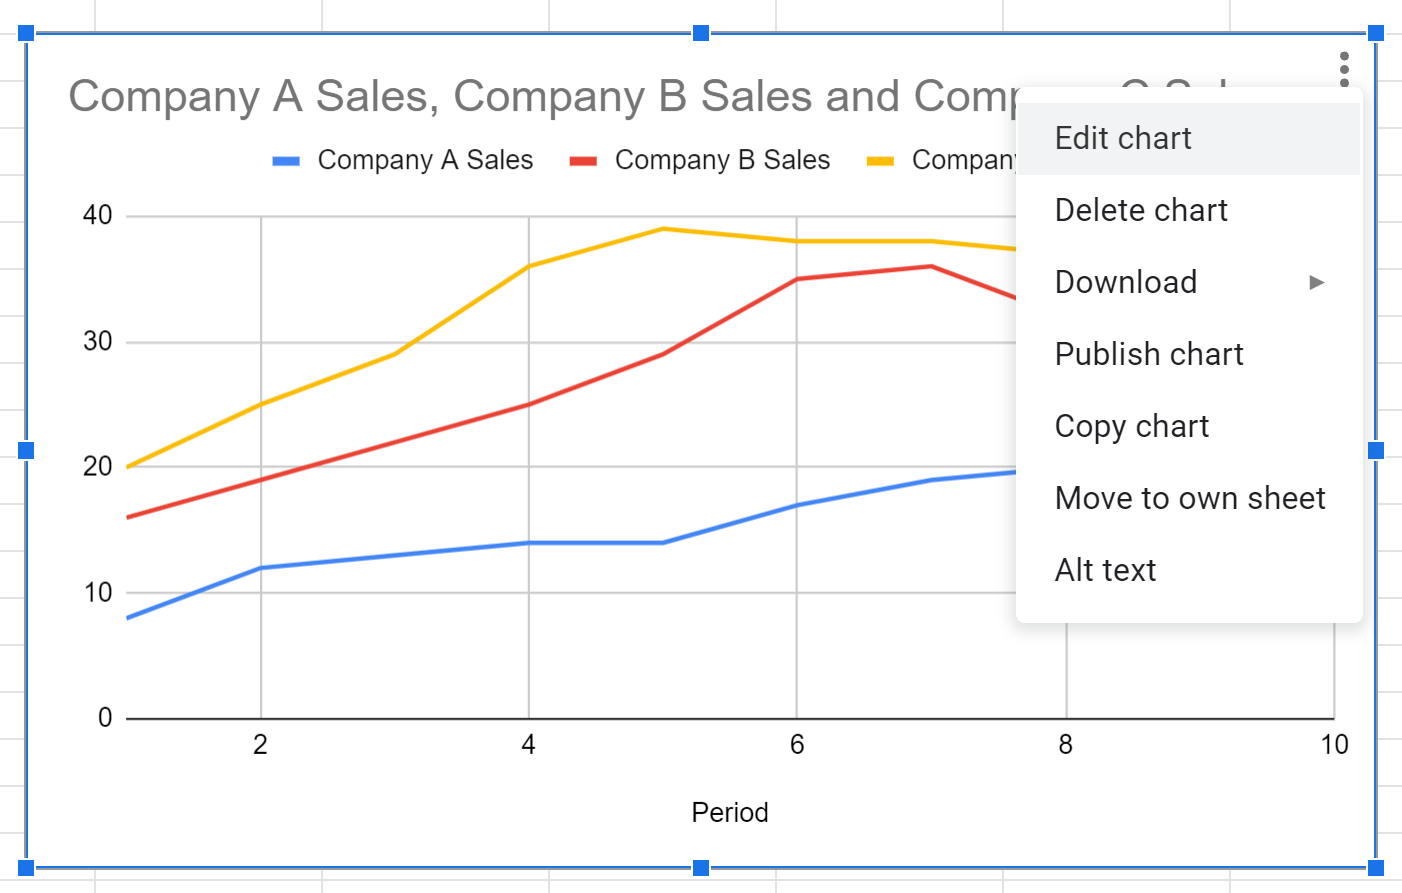Image resolution: width=1402 pixels, height=893 pixels.
Task: Select the top-left resize handle of the chart
Action: coord(26,34)
